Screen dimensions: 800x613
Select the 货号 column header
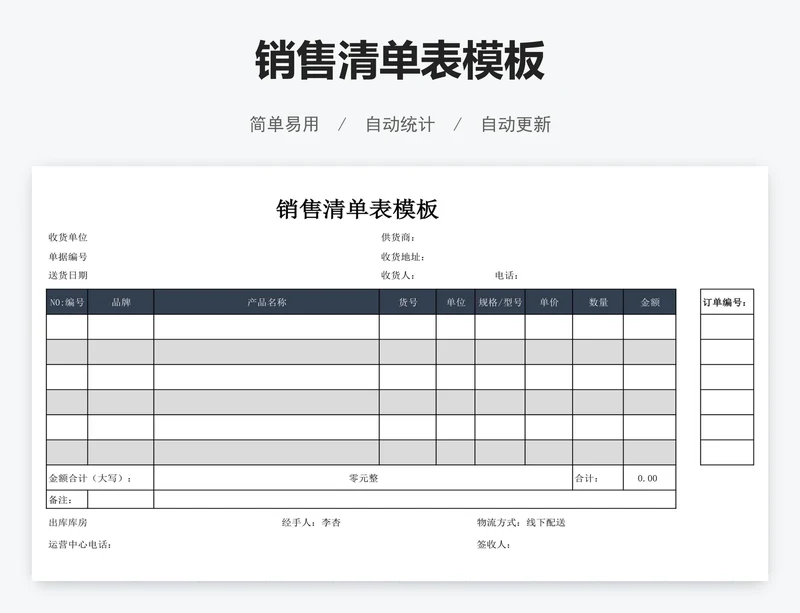click(408, 302)
